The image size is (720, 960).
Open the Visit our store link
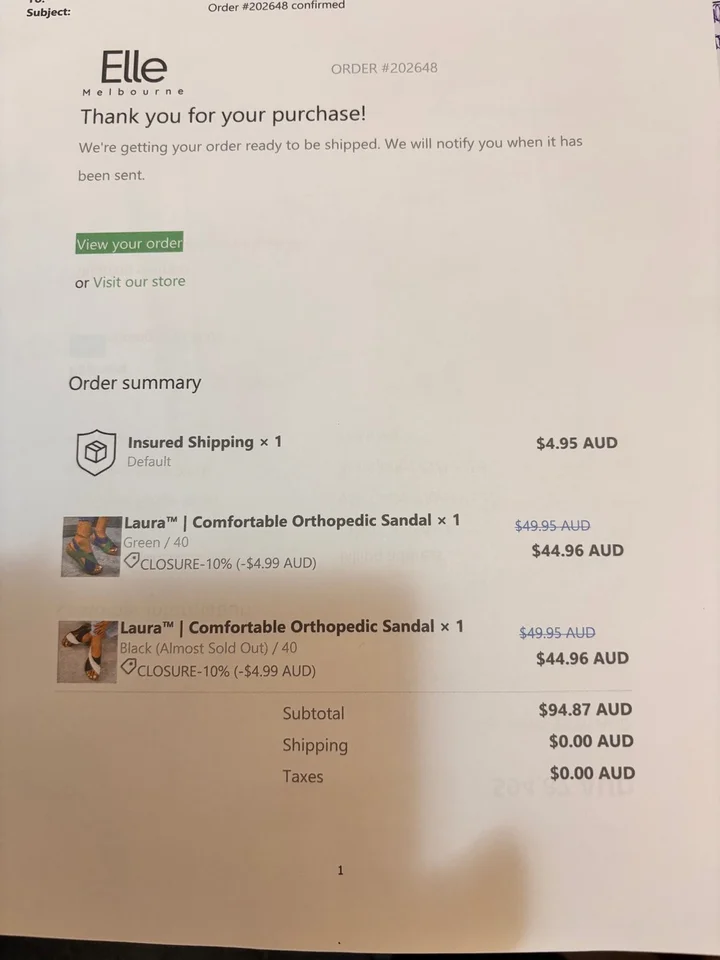(139, 282)
